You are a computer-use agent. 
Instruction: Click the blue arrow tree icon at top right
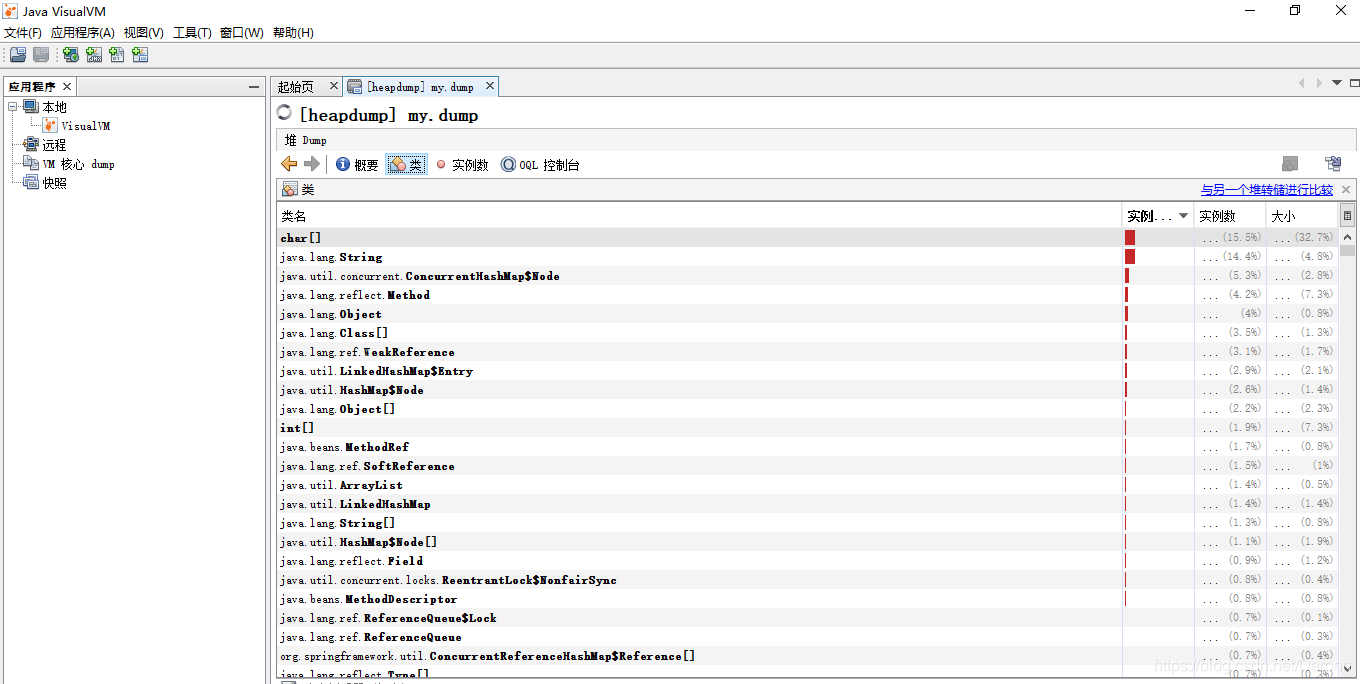point(1333,164)
